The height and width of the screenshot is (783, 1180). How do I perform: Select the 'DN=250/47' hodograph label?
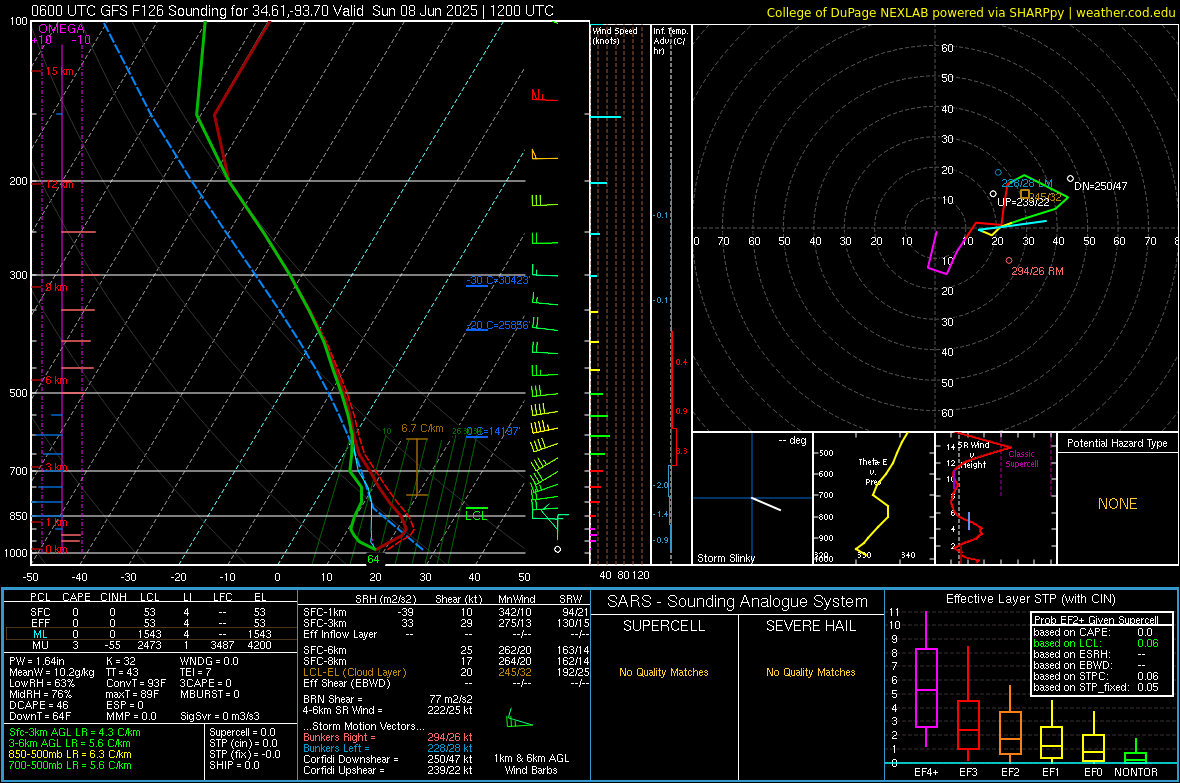(x=1100, y=186)
